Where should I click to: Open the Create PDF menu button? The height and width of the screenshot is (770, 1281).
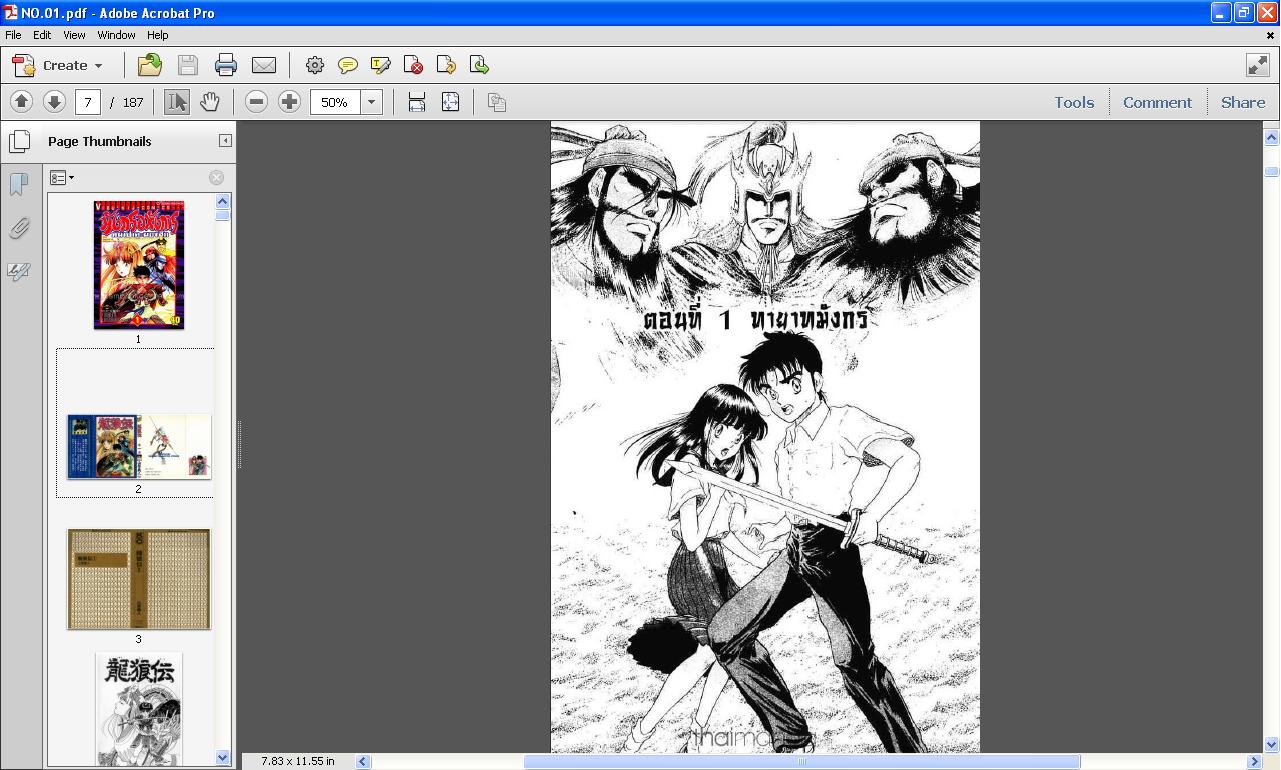(x=57, y=65)
